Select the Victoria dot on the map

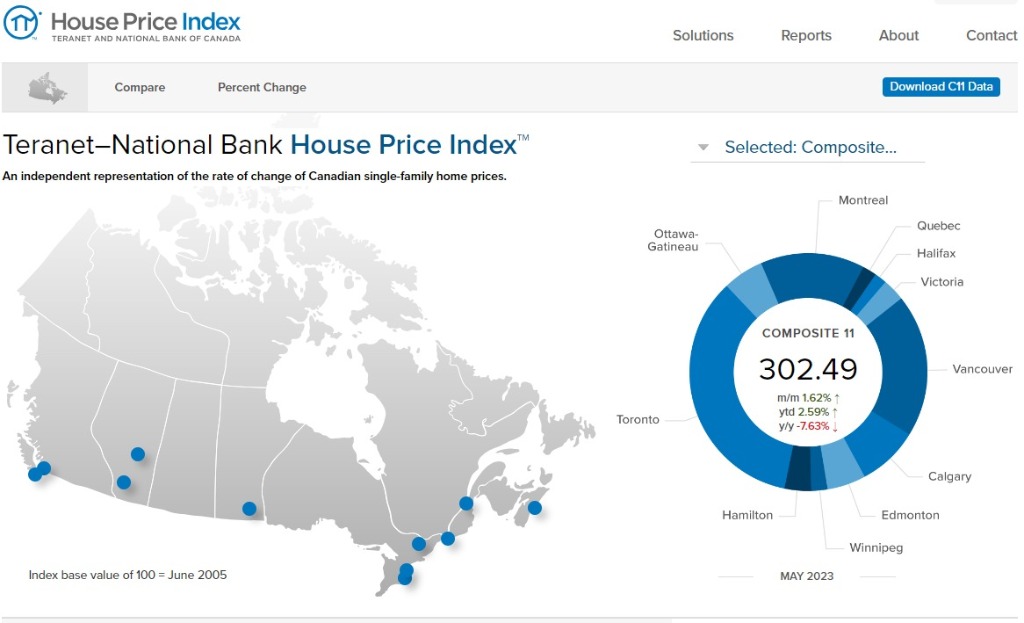[35, 475]
